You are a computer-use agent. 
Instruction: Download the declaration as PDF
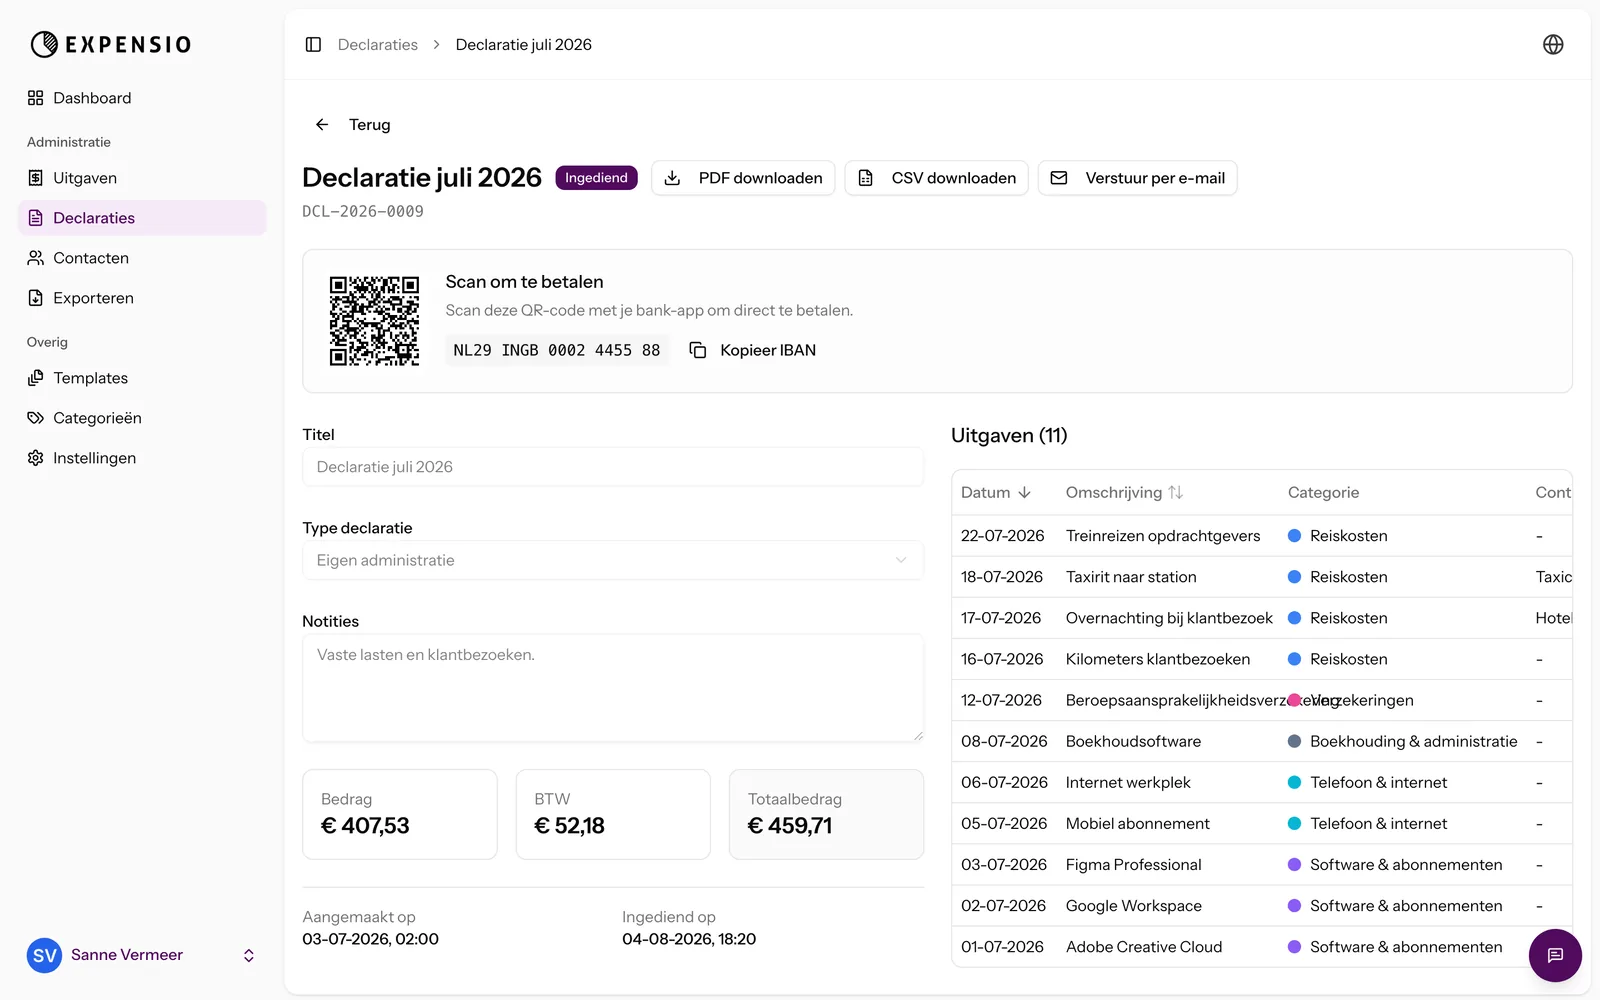743,178
